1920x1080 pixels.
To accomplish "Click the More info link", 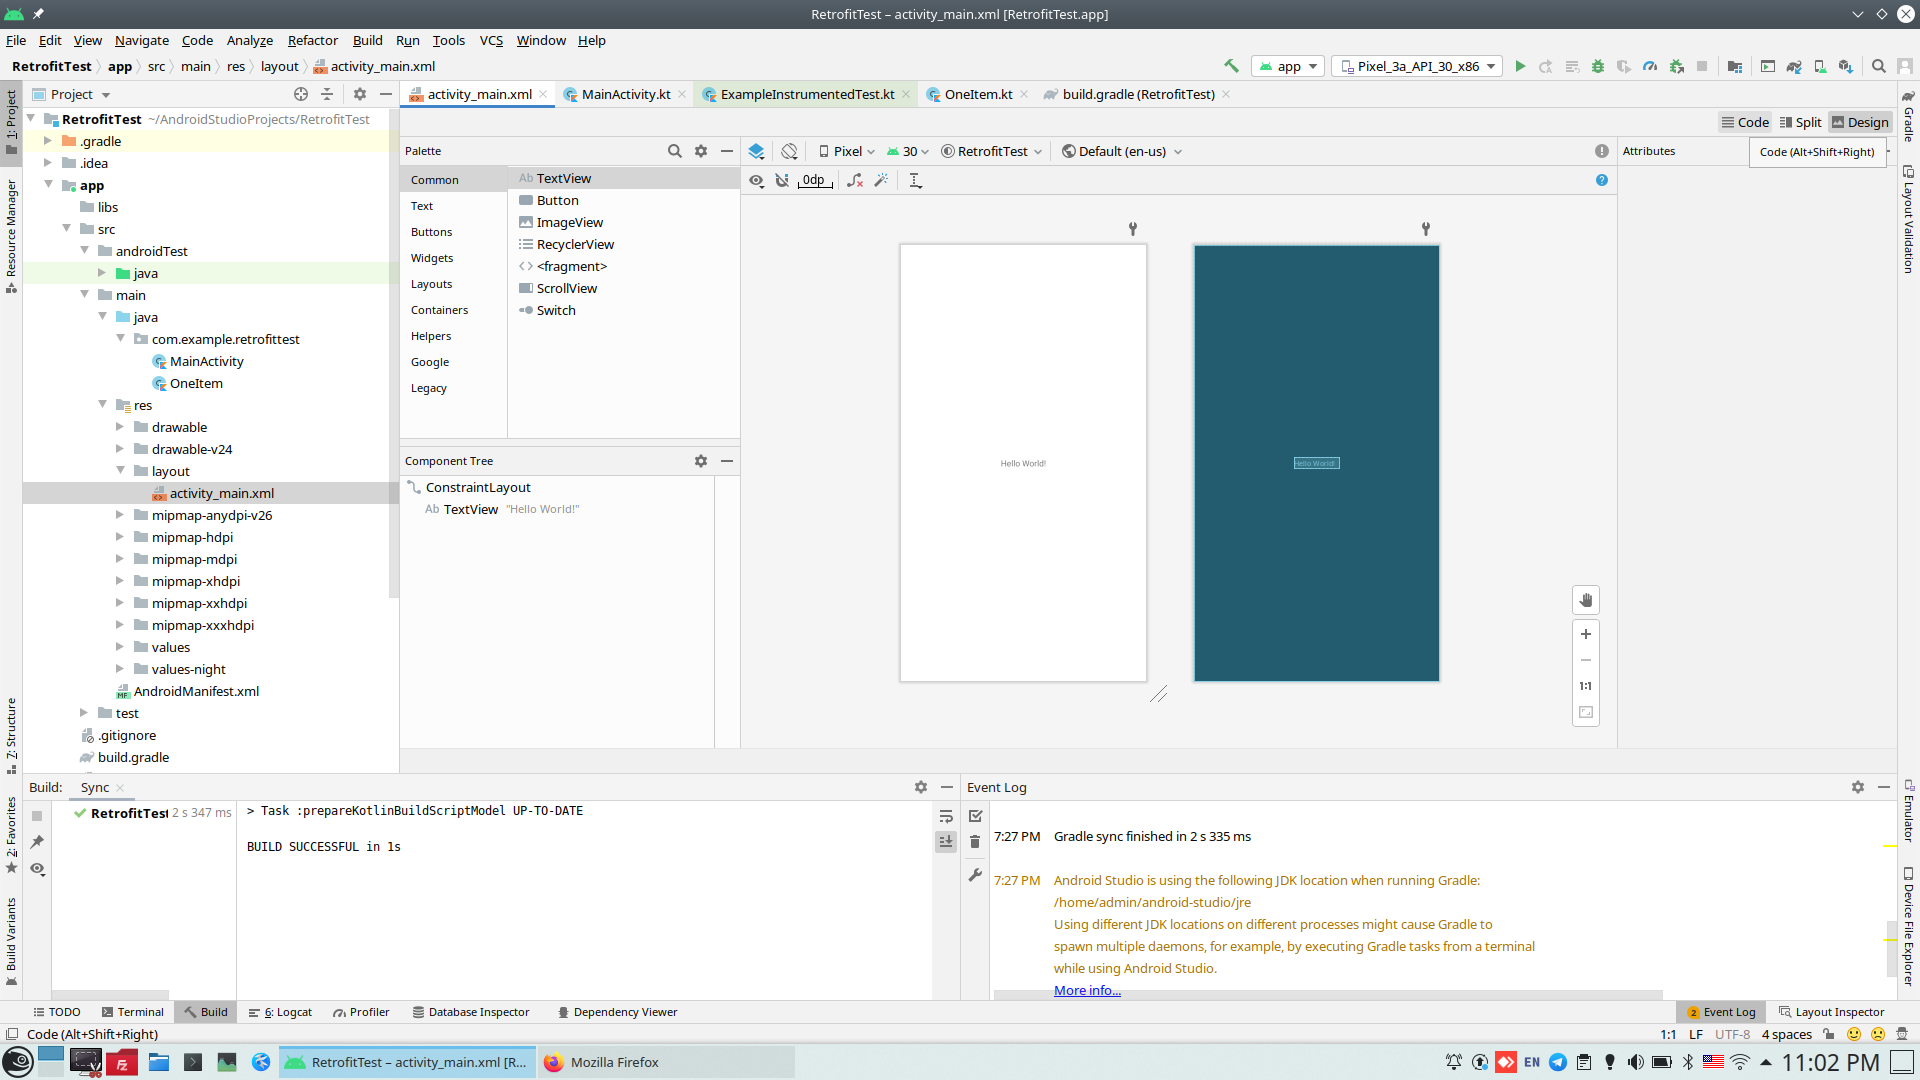I will [1087, 991].
